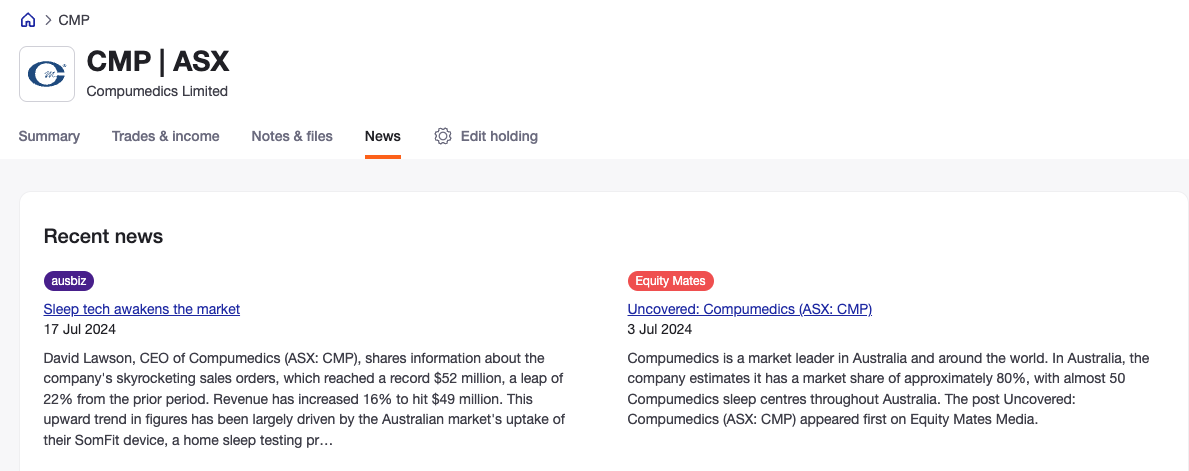Click the breadcrumb chevron separator

[x=48, y=20]
